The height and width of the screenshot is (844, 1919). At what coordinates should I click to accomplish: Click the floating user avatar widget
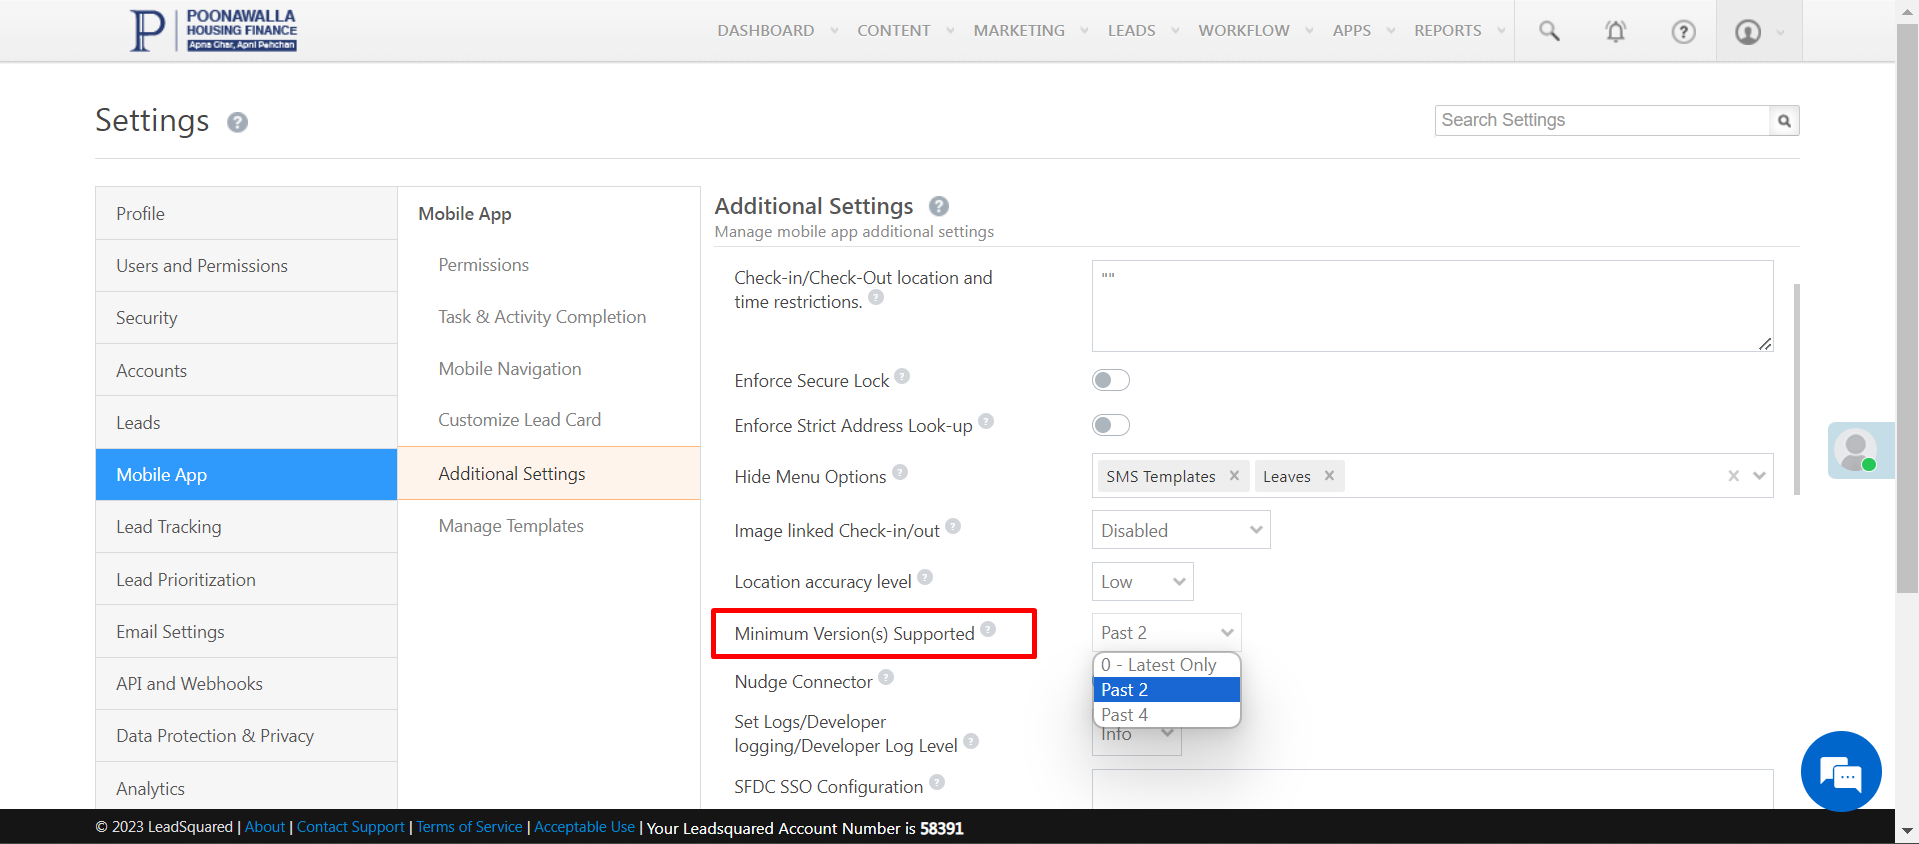[x=1860, y=451]
